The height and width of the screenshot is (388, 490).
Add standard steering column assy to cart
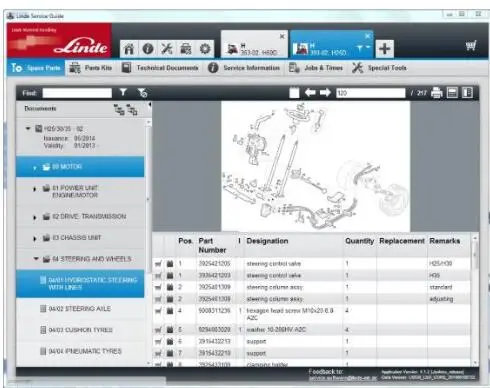[158, 287]
